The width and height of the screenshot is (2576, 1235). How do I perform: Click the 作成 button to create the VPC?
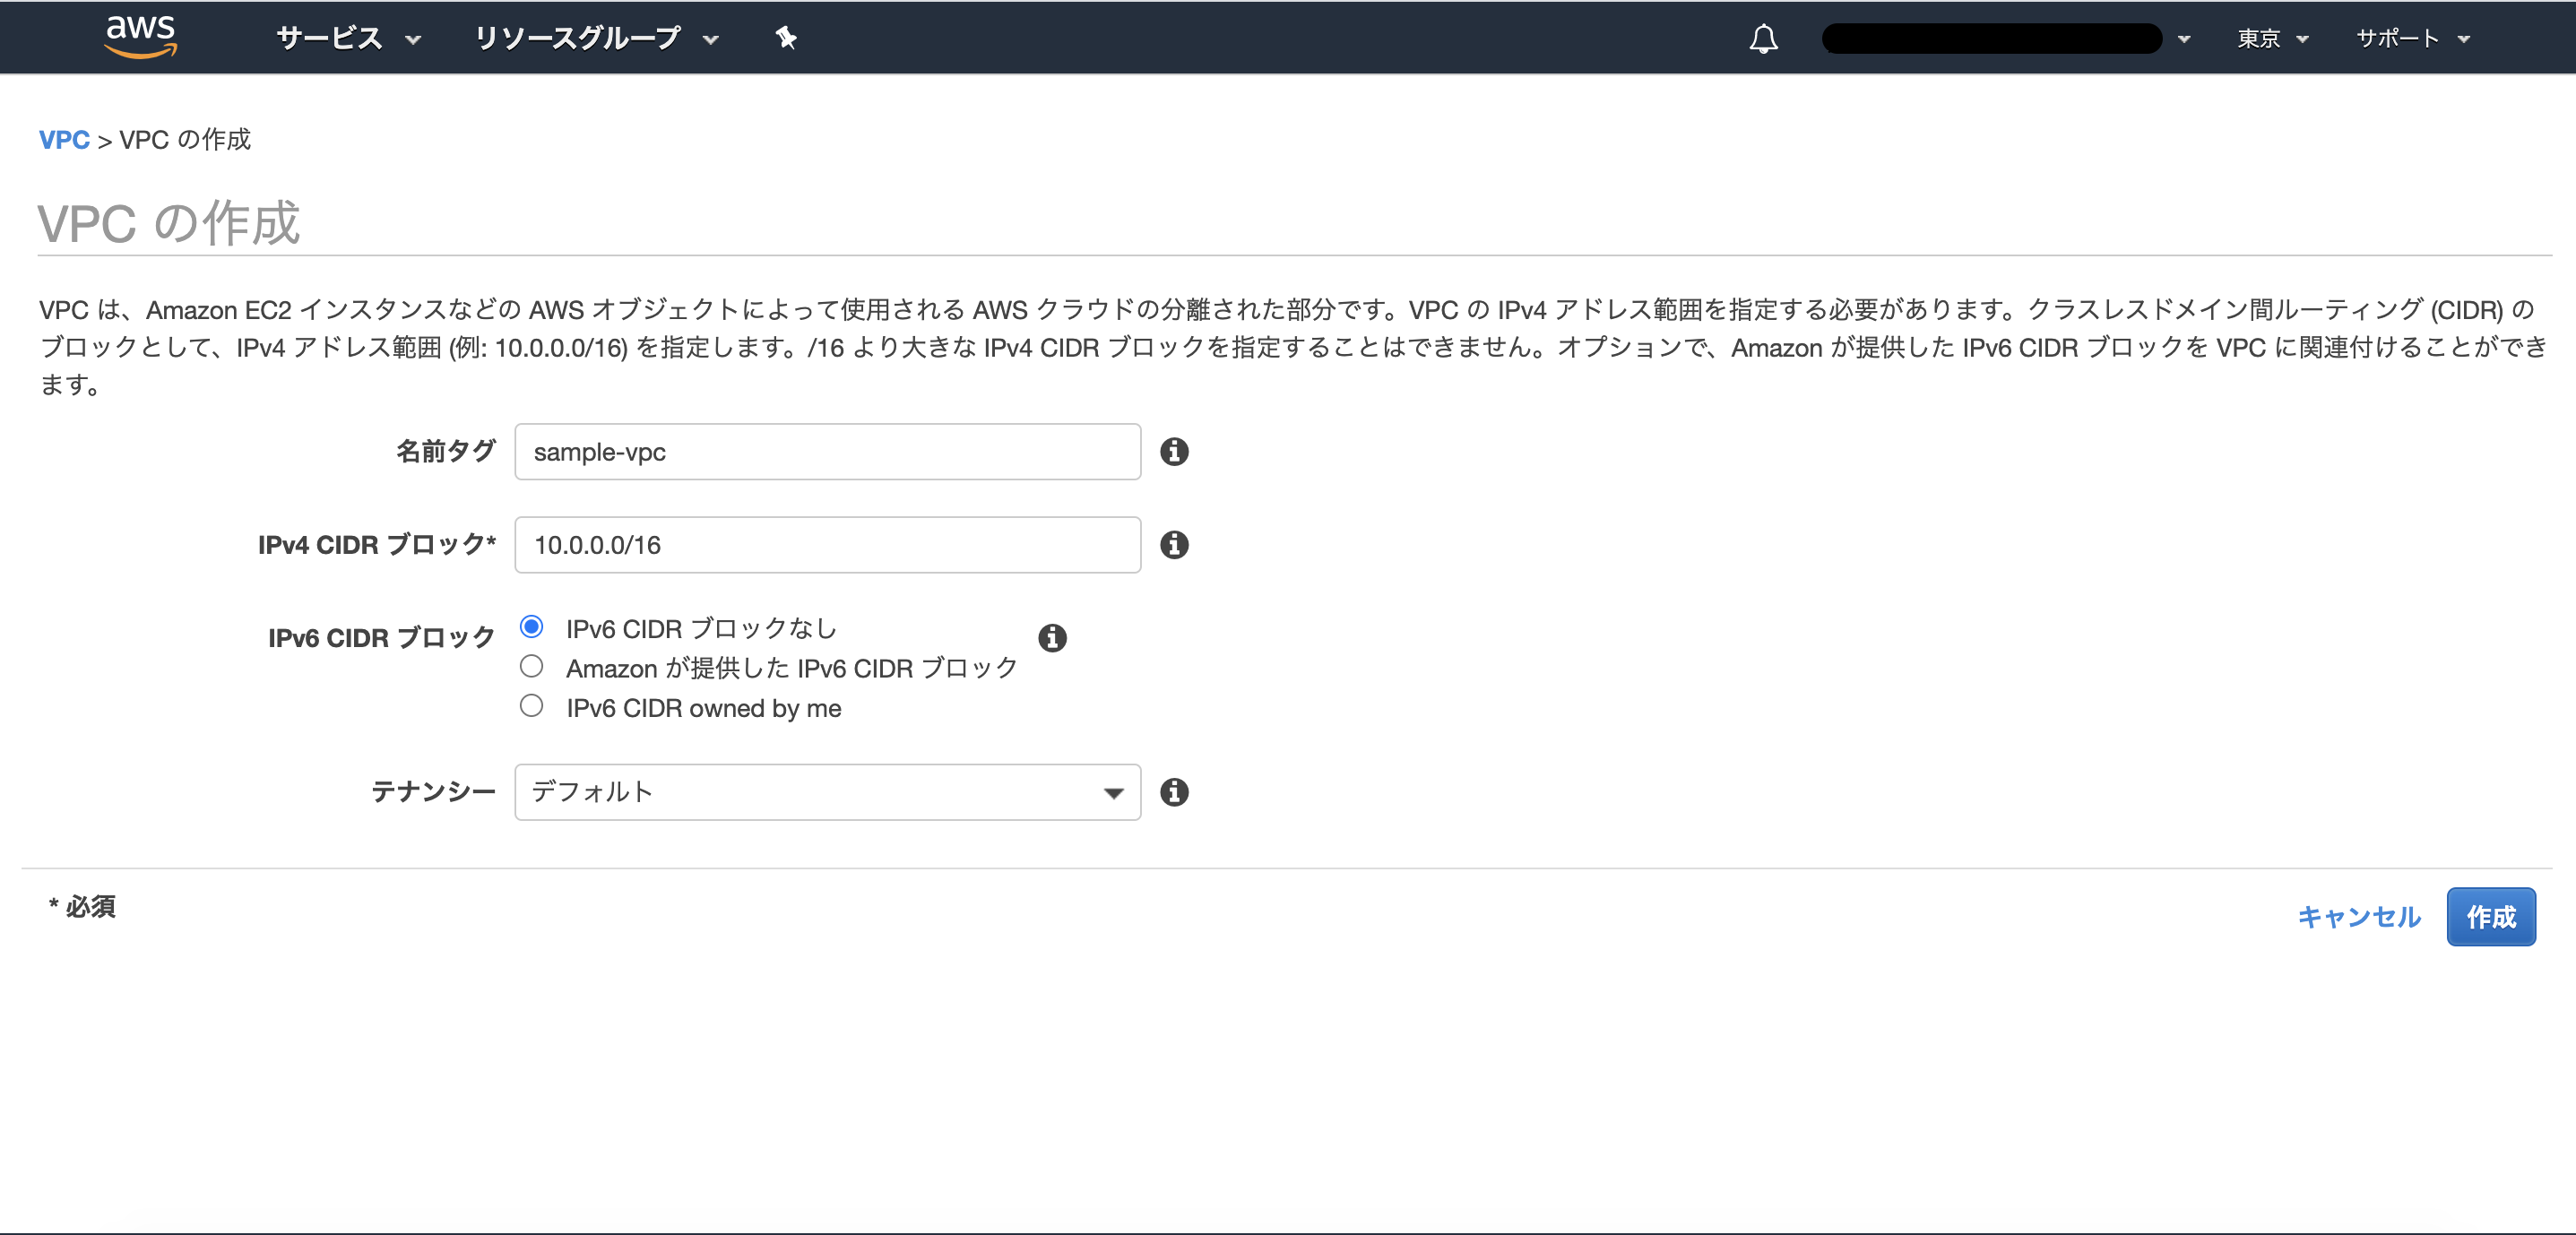coord(2491,916)
